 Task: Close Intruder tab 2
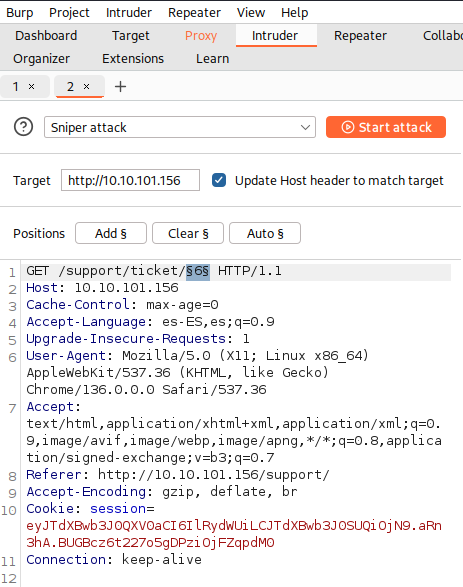click(86, 87)
